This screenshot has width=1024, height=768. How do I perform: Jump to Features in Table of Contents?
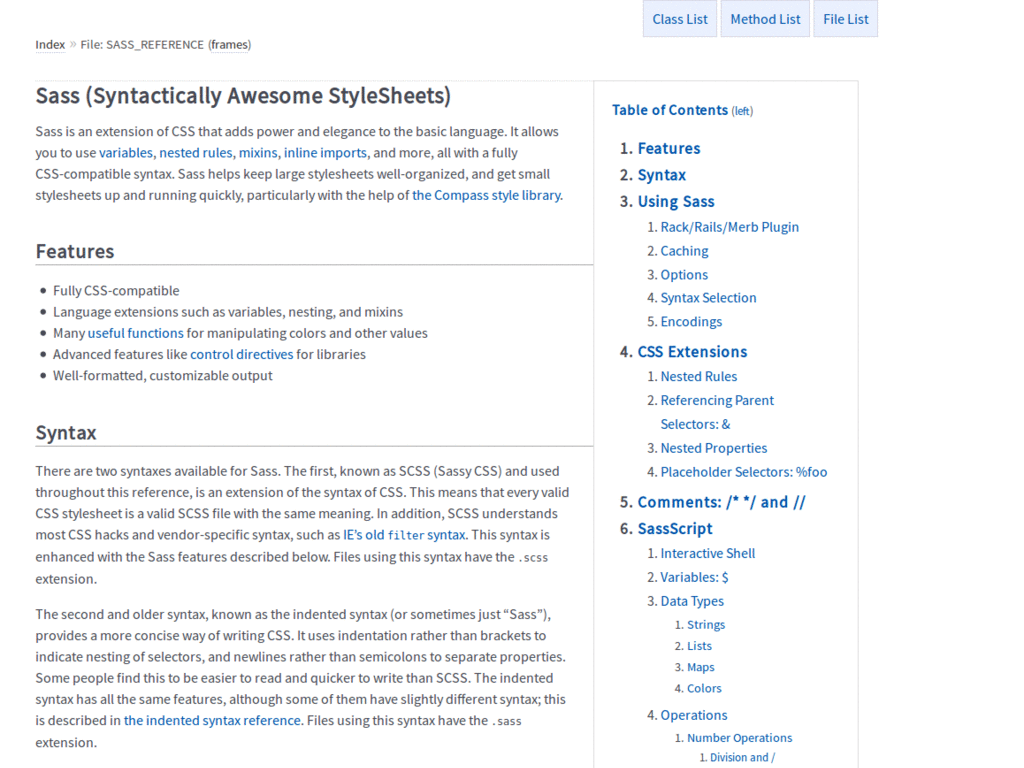(x=669, y=148)
